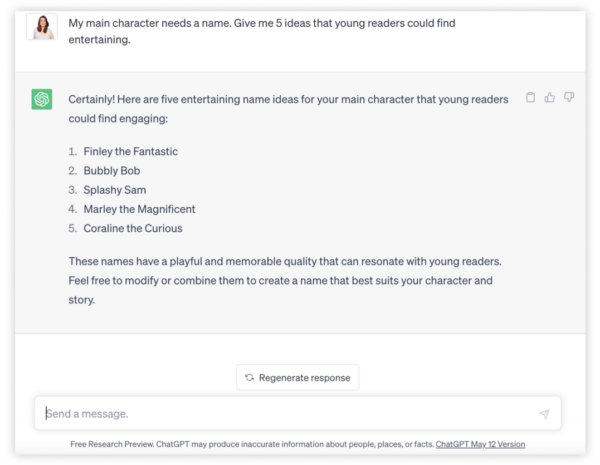Open the ChatGPT May 12 Version link
This screenshot has height=465, width=600.
480,444
